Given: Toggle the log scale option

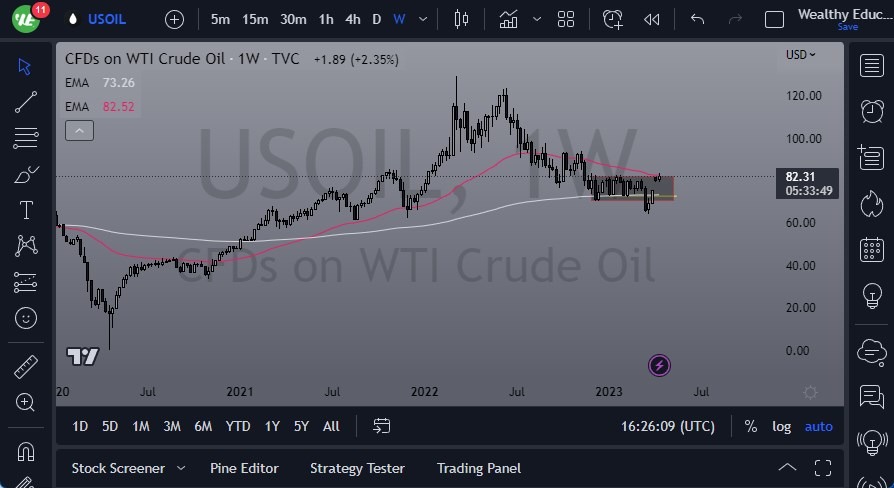Looking at the screenshot, I should point(781,426).
